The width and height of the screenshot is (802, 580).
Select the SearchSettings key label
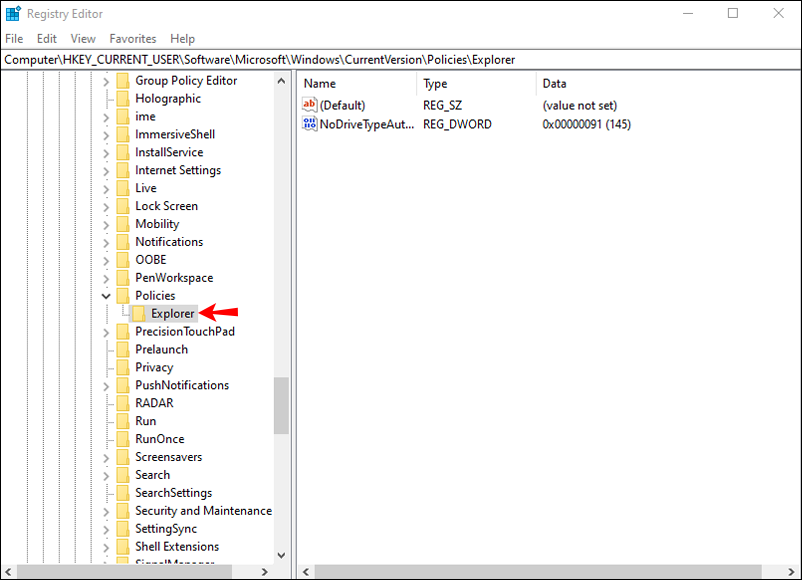[x=173, y=493]
